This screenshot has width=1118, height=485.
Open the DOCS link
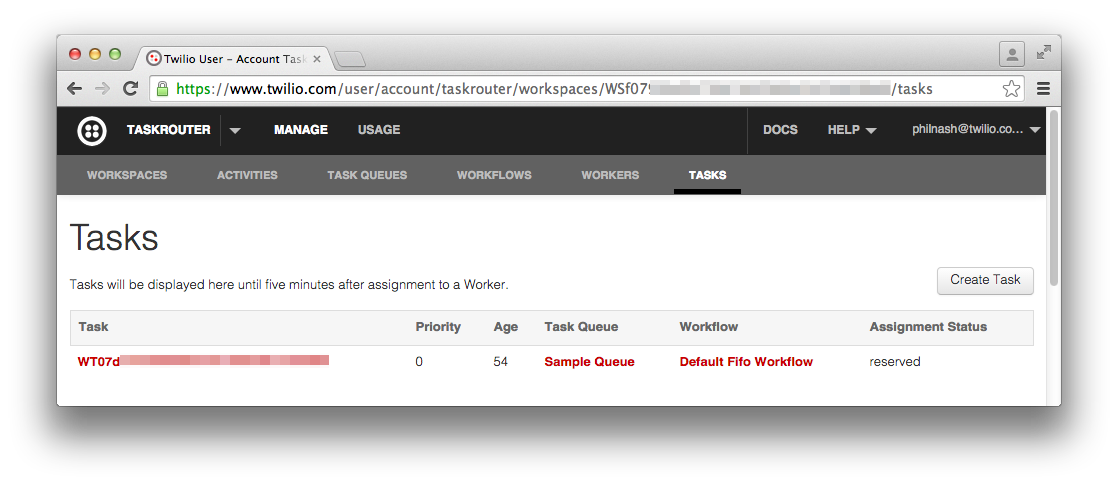[780, 130]
